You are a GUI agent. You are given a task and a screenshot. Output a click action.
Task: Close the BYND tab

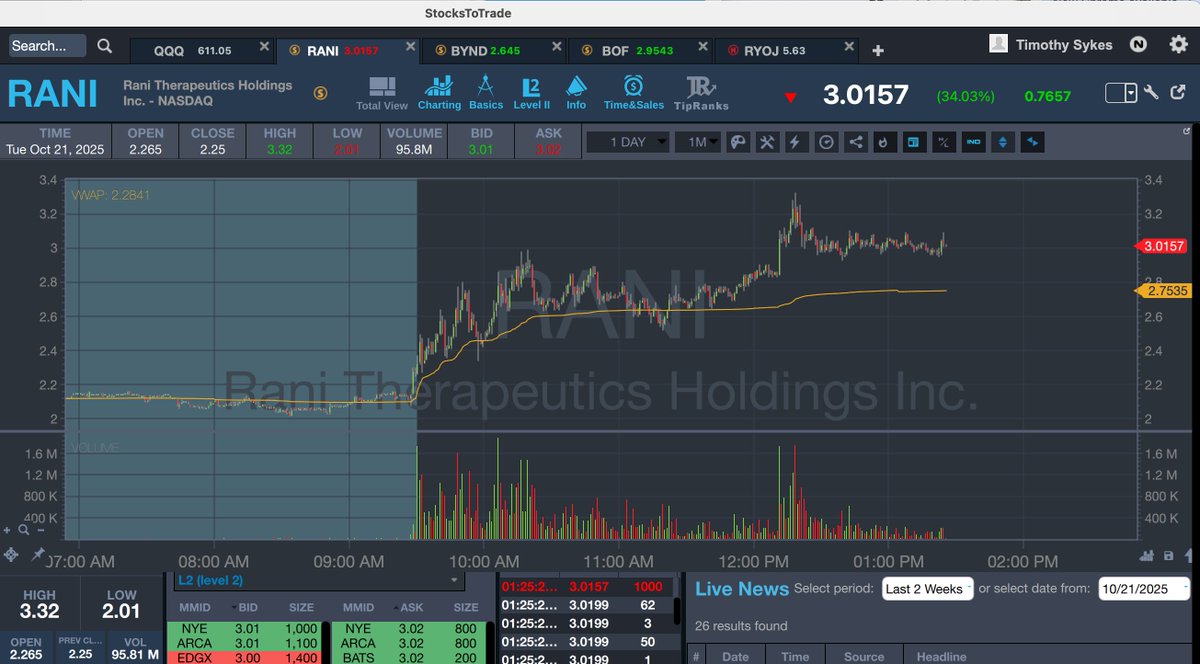click(555, 47)
